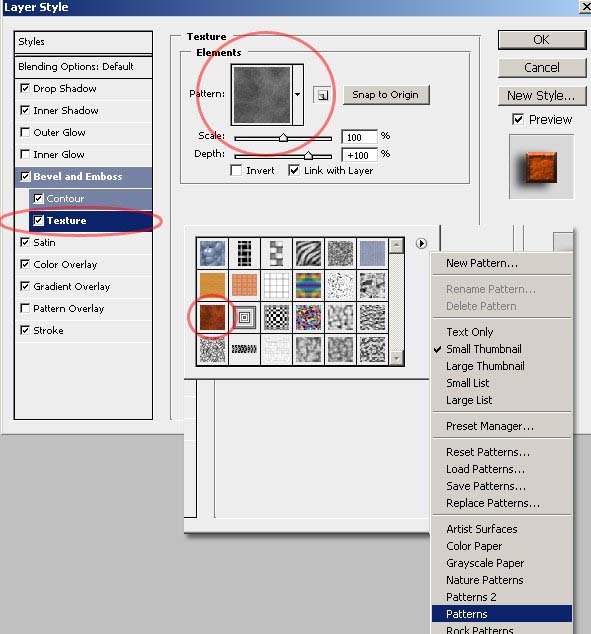Uncheck the Link with Layer checkbox
Viewport: 591px width, 634px height.
pyautogui.click(x=294, y=170)
